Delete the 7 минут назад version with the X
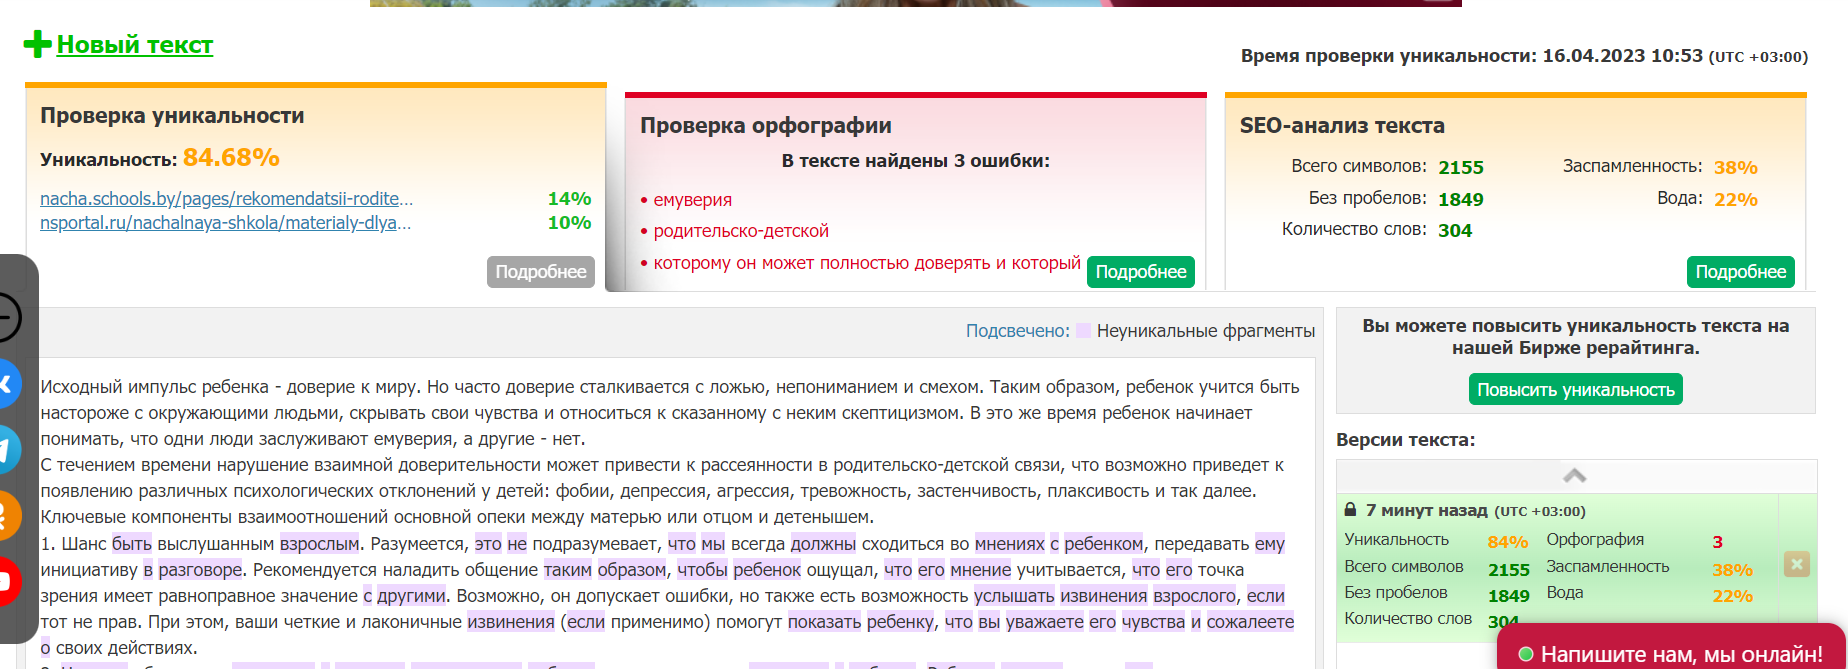Viewport: 1848px width, 669px height. (x=1797, y=564)
